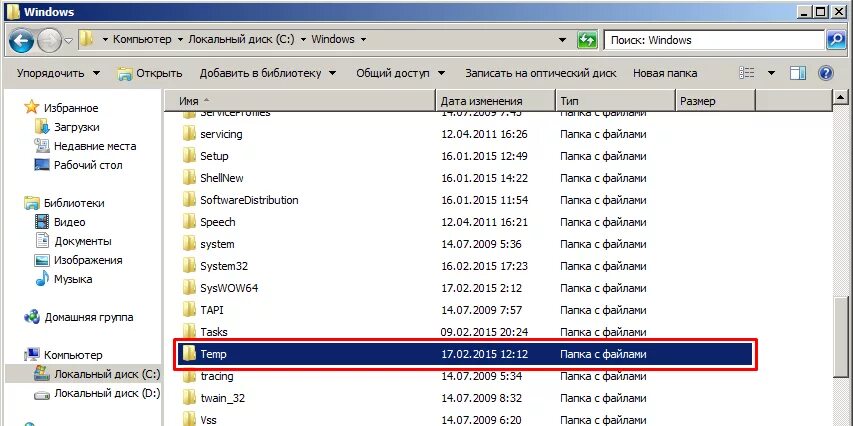Image resolution: width=853 pixels, height=426 pixels.
Task: Select 'Локальный диск (D:)' in navigation pane
Action: pyautogui.click(x=107, y=393)
